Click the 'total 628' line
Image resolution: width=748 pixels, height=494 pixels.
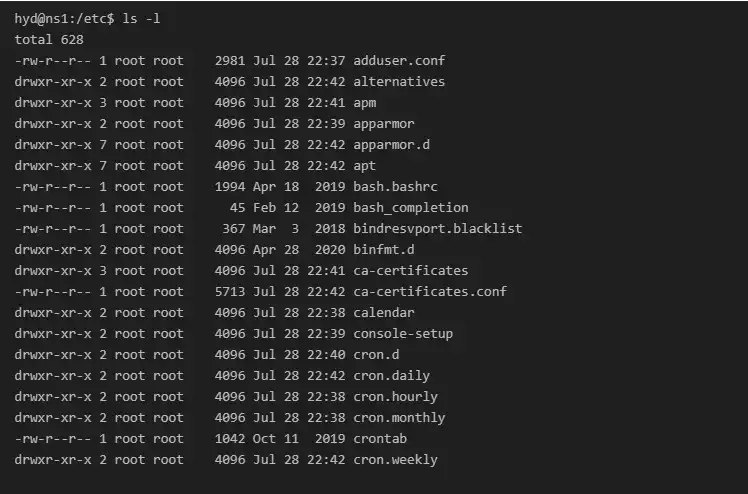click(49, 39)
